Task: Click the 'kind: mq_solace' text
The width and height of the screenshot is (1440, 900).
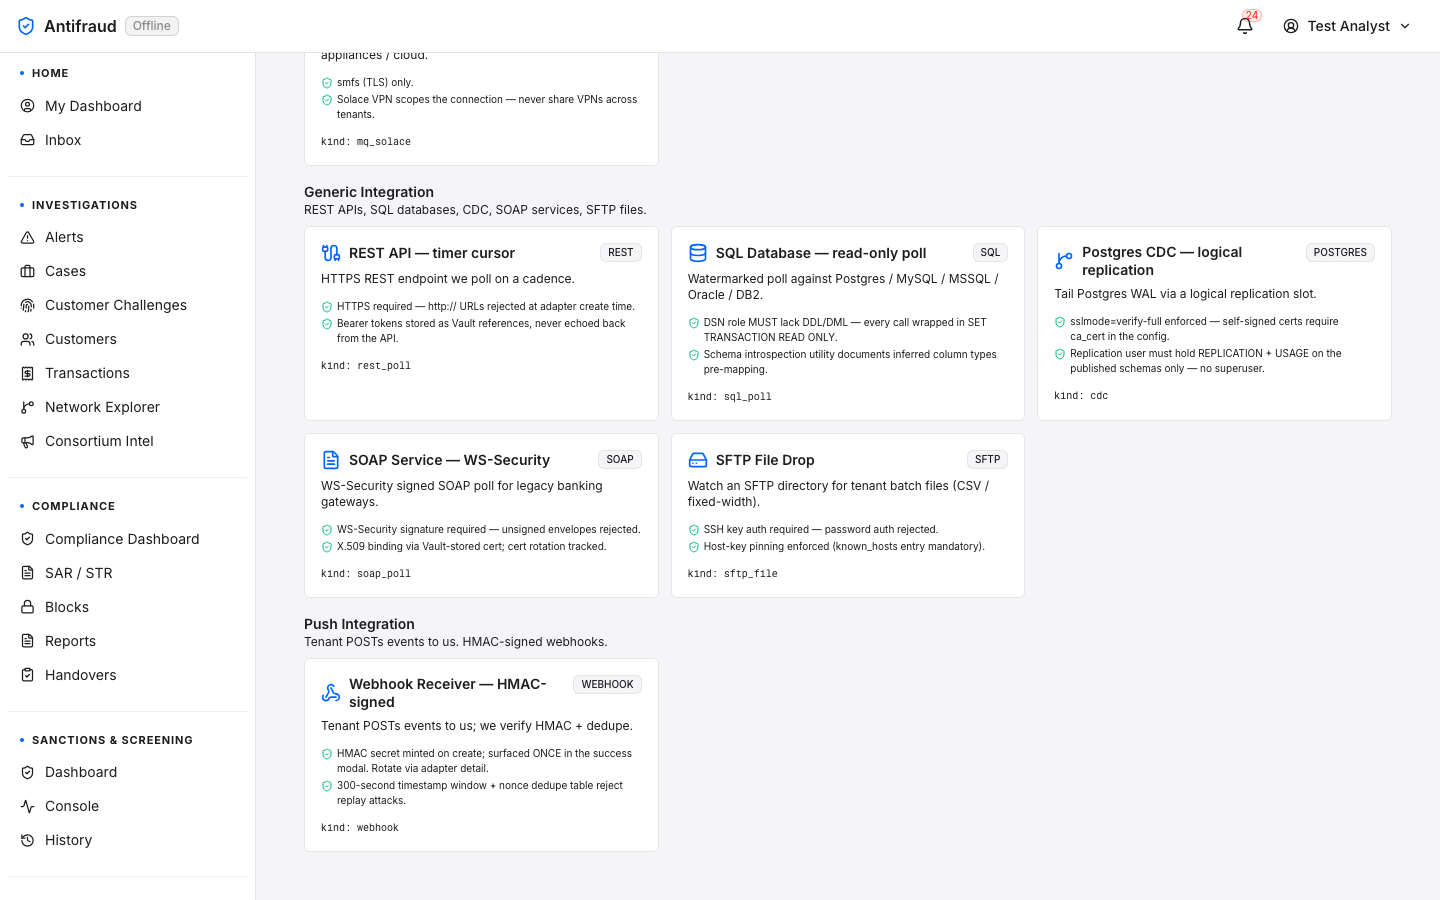Action: (366, 142)
